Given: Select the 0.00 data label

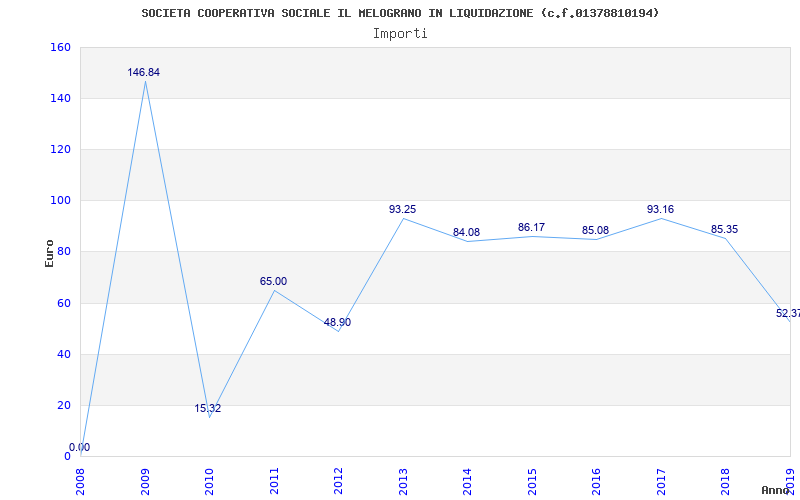Looking at the screenshot, I should coord(80,447).
